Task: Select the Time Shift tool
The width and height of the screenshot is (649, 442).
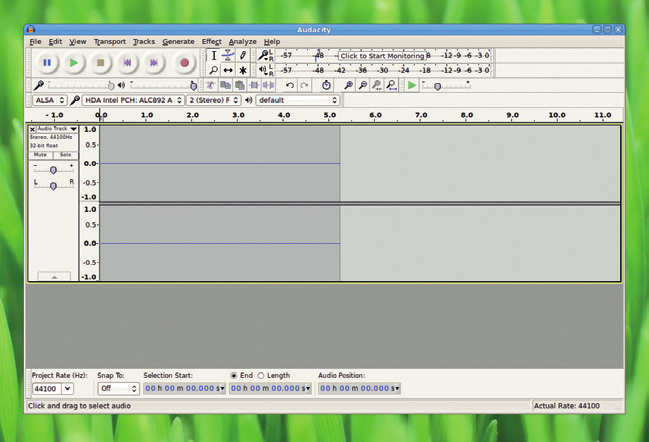Action: point(228,70)
